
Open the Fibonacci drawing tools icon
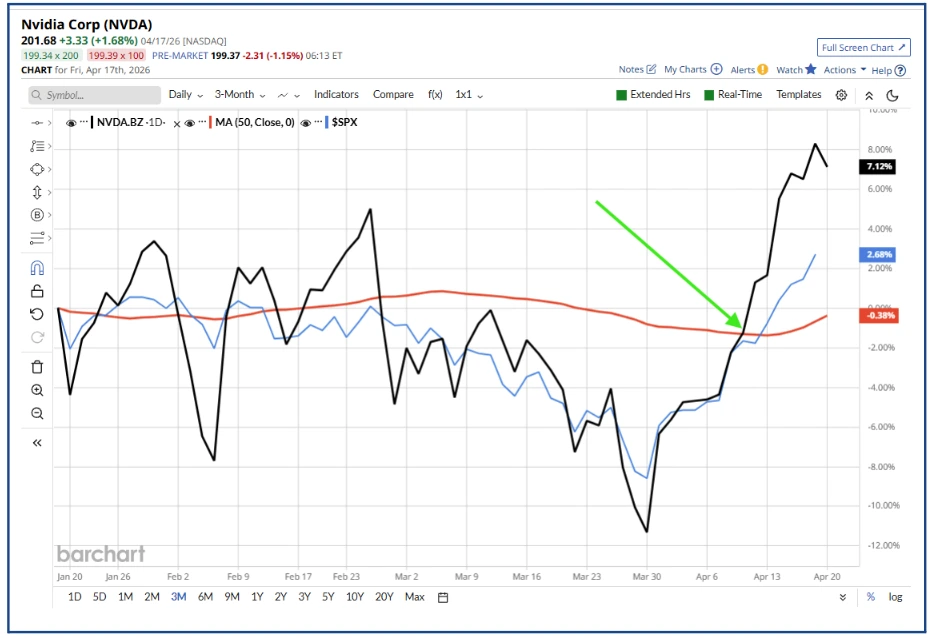pos(37,146)
